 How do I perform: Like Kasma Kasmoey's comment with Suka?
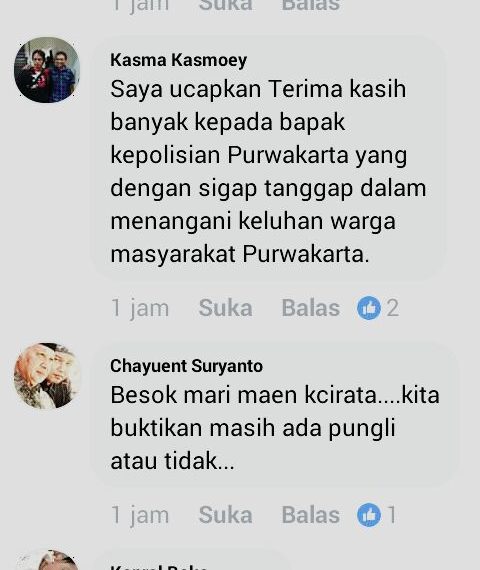click(x=225, y=308)
